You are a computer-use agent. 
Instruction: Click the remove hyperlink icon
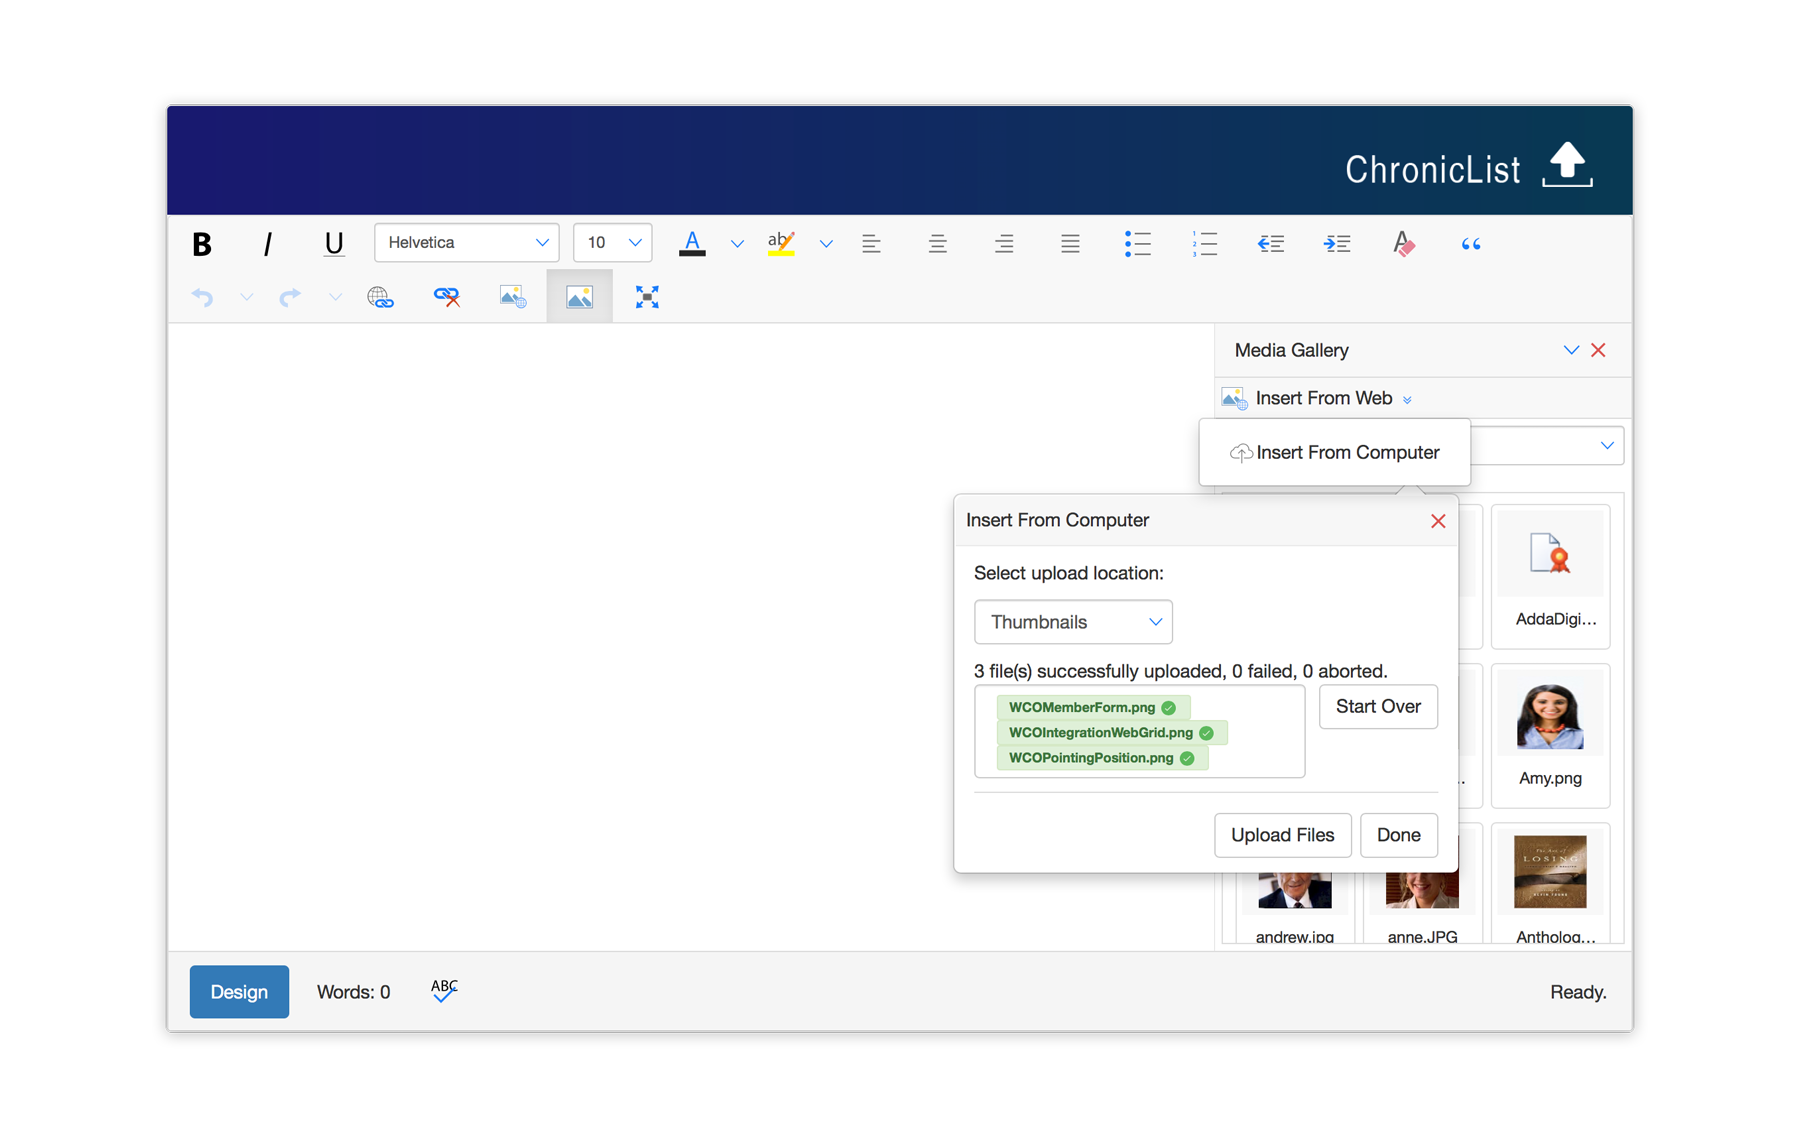click(446, 297)
